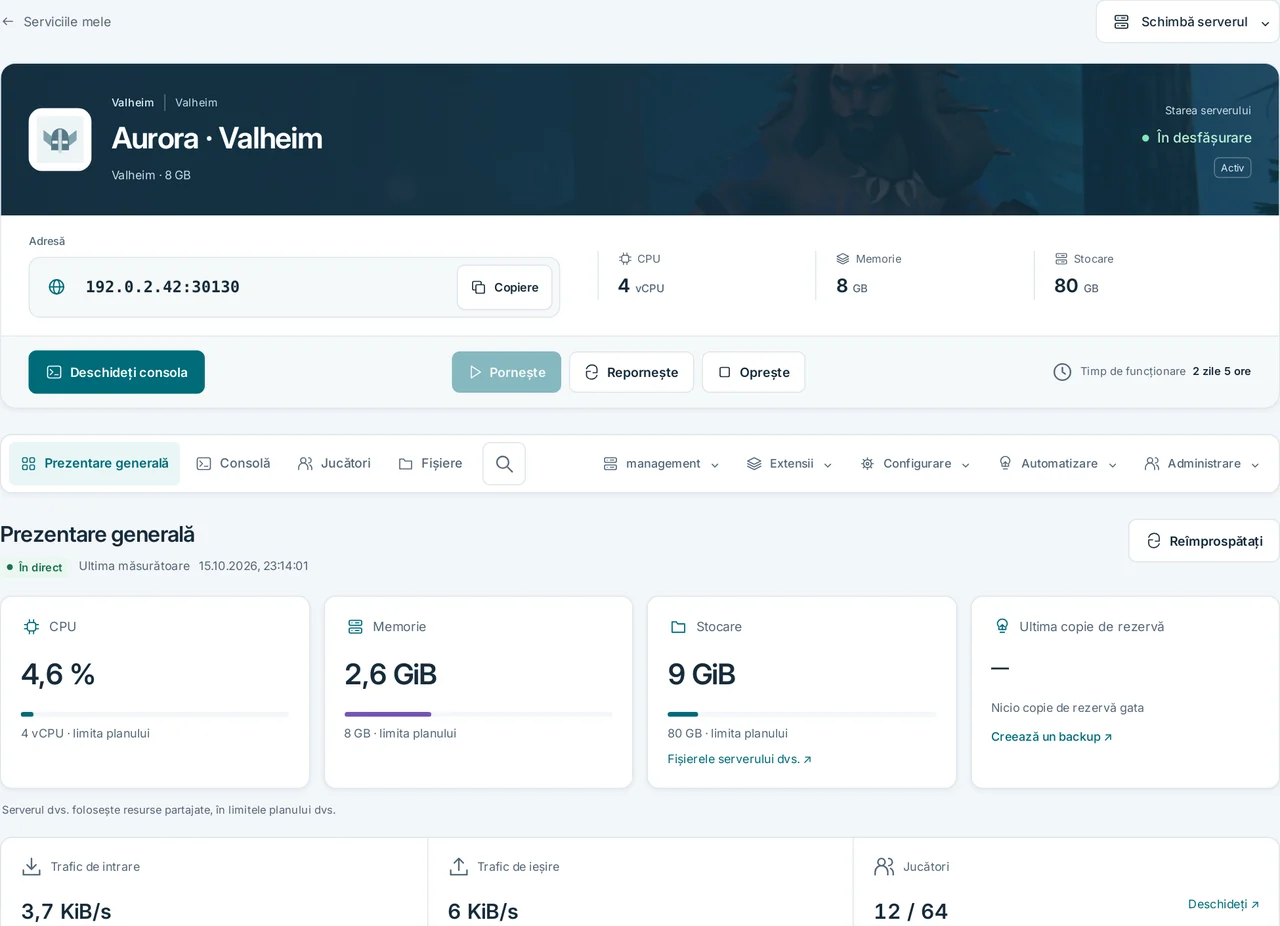Switch to the Consolă tab
This screenshot has height=926, width=1280.
point(234,464)
